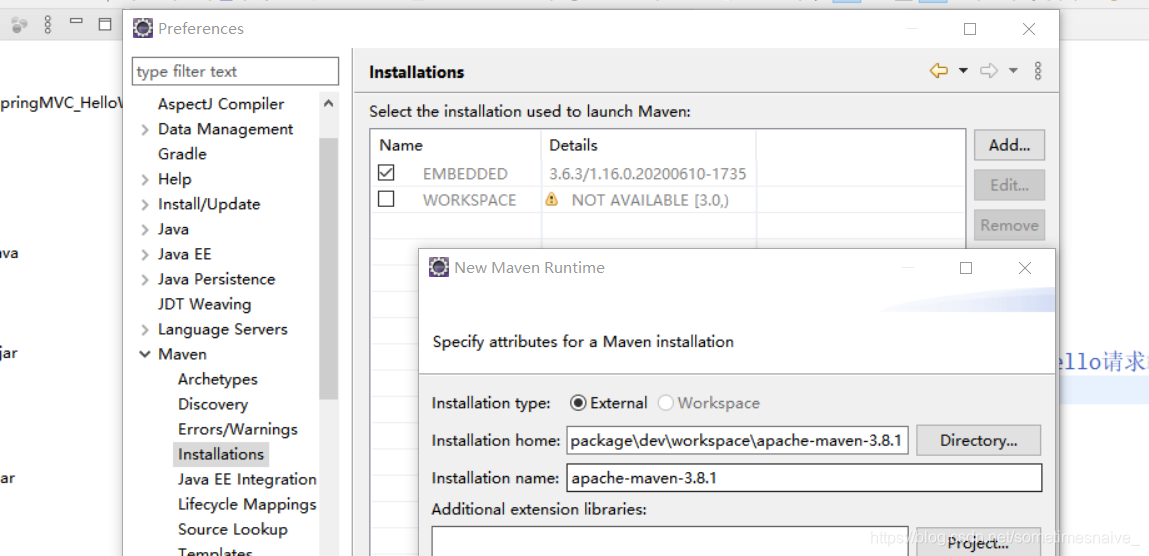Select the External installation type

(579, 403)
